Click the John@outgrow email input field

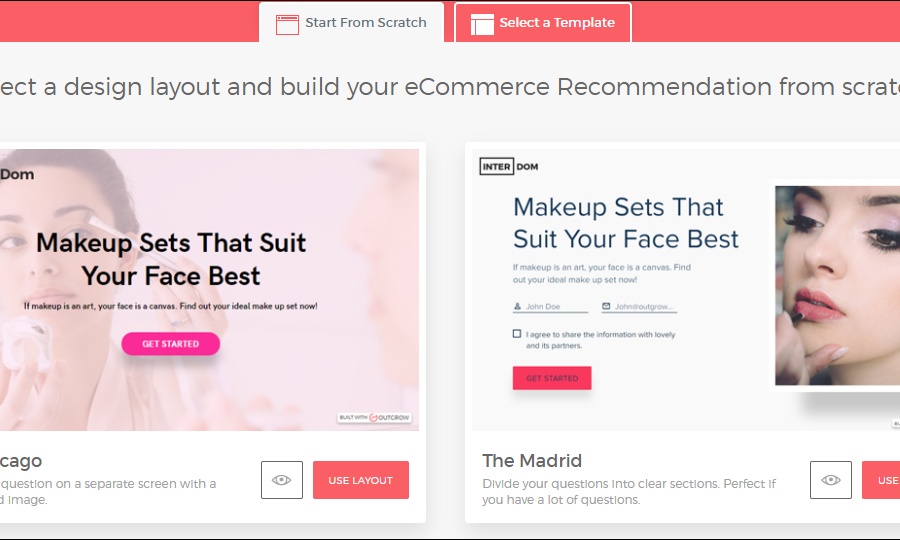click(639, 306)
